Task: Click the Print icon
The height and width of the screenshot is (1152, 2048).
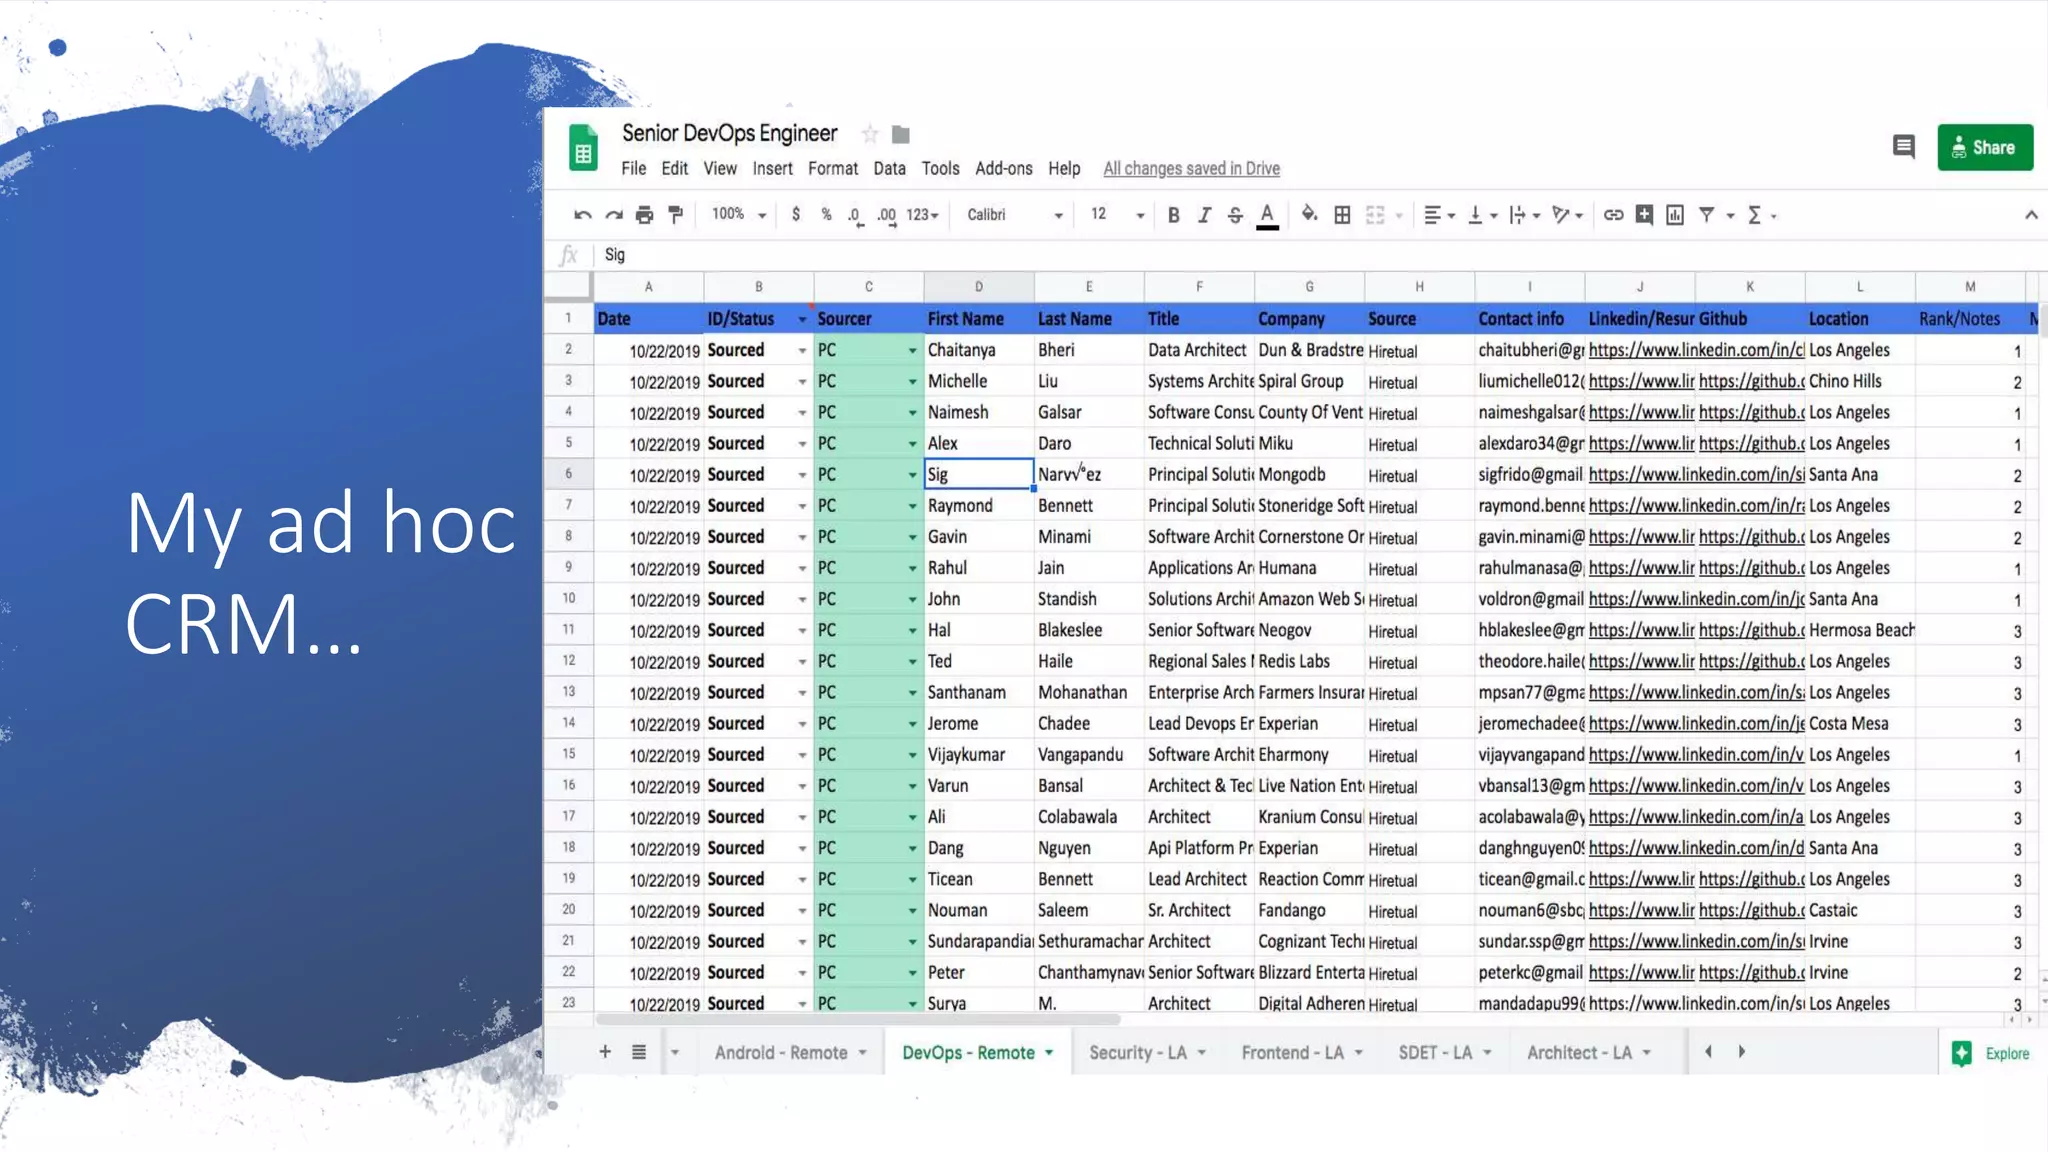Action: pos(644,215)
